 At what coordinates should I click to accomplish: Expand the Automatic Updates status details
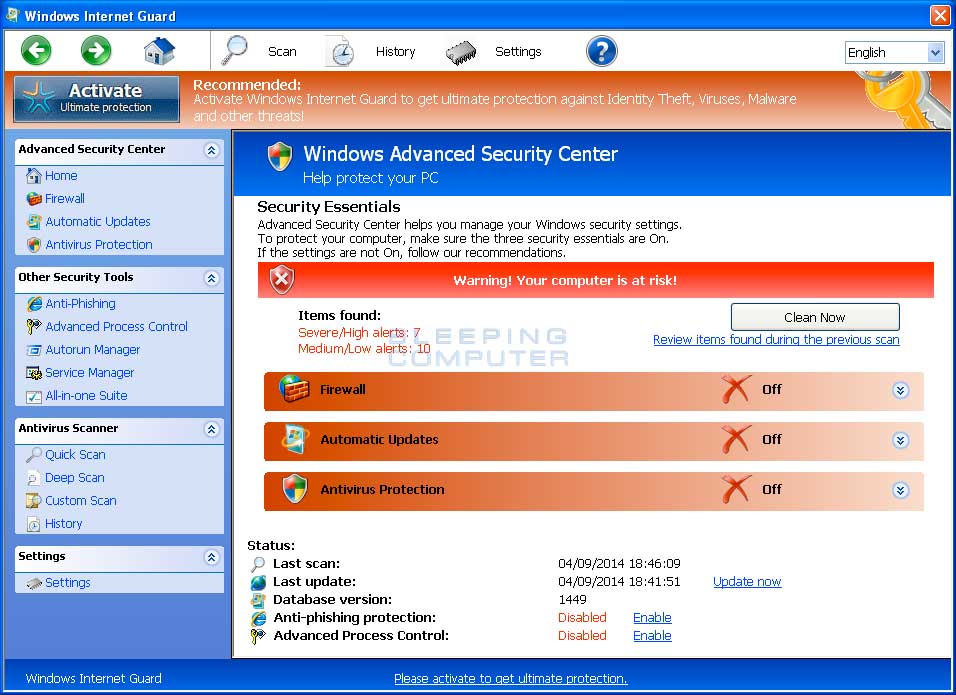(x=899, y=440)
